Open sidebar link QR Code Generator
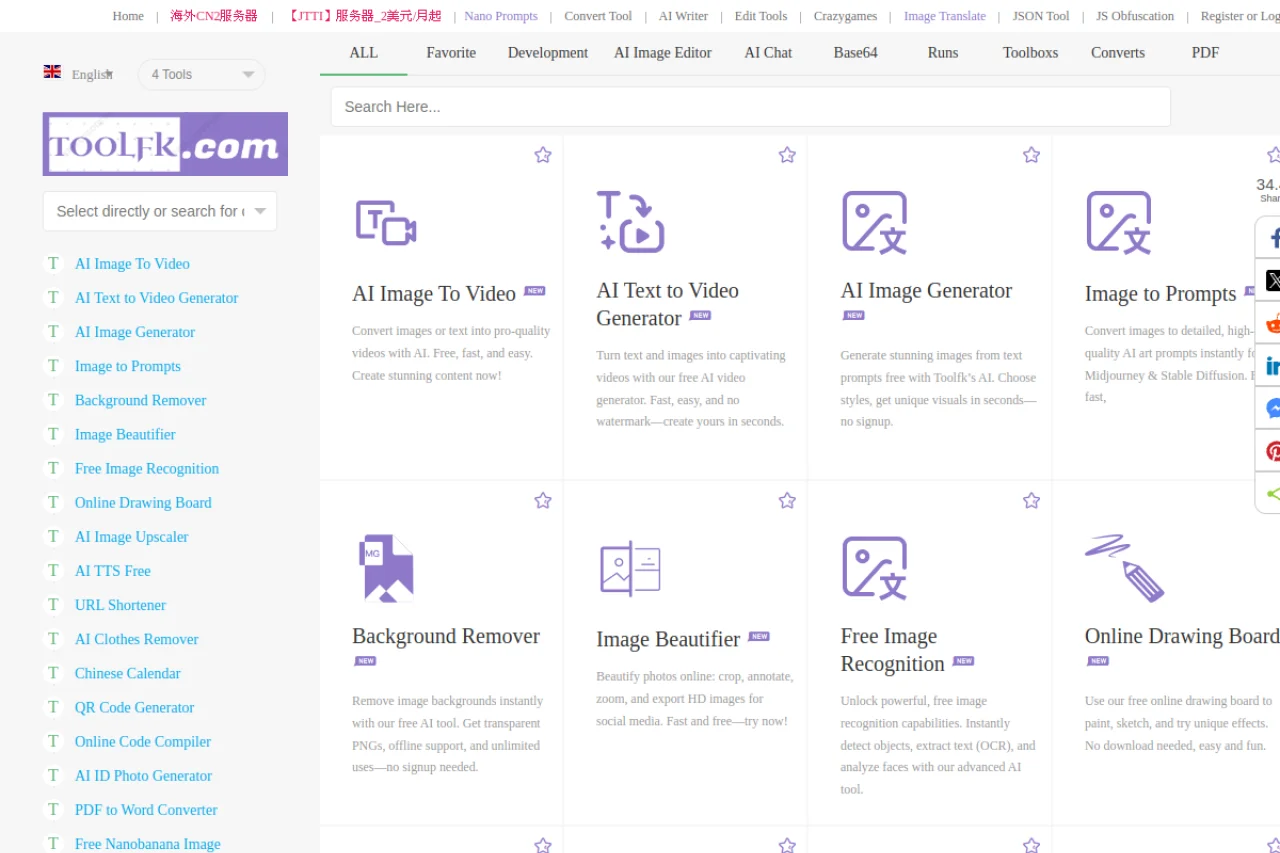Viewport: 1280px width, 853px height. [135, 707]
